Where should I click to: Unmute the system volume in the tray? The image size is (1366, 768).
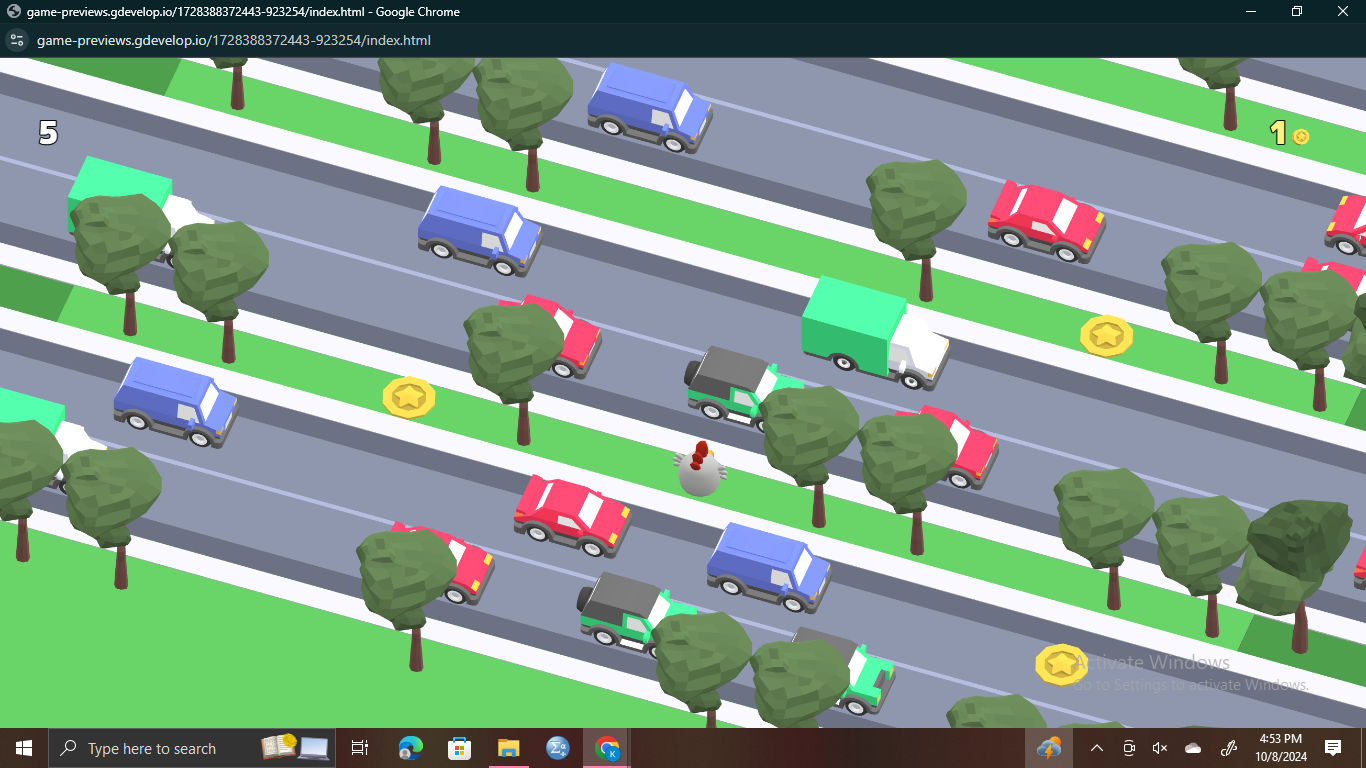click(1160, 748)
